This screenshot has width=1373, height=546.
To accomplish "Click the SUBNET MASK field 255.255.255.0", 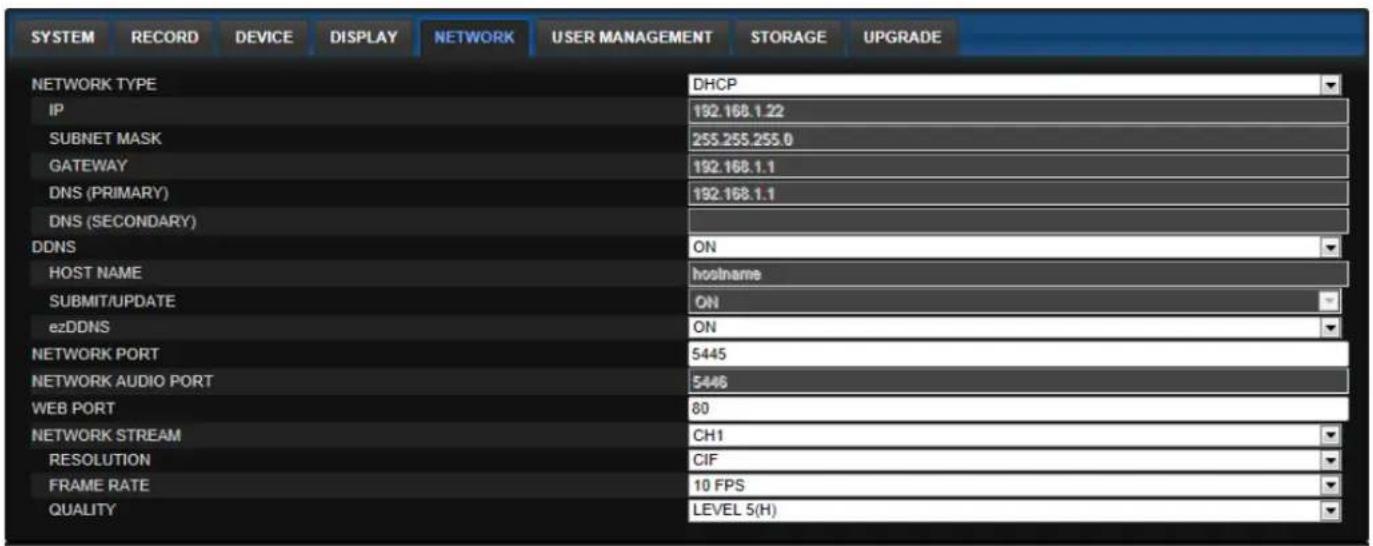I will coord(1018,139).
